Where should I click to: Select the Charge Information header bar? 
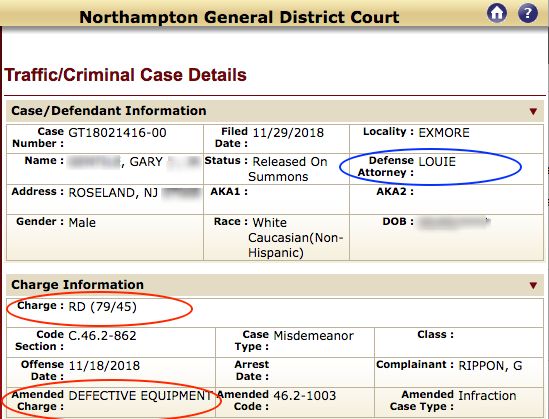pyautogui.click(x=275, y=285)
